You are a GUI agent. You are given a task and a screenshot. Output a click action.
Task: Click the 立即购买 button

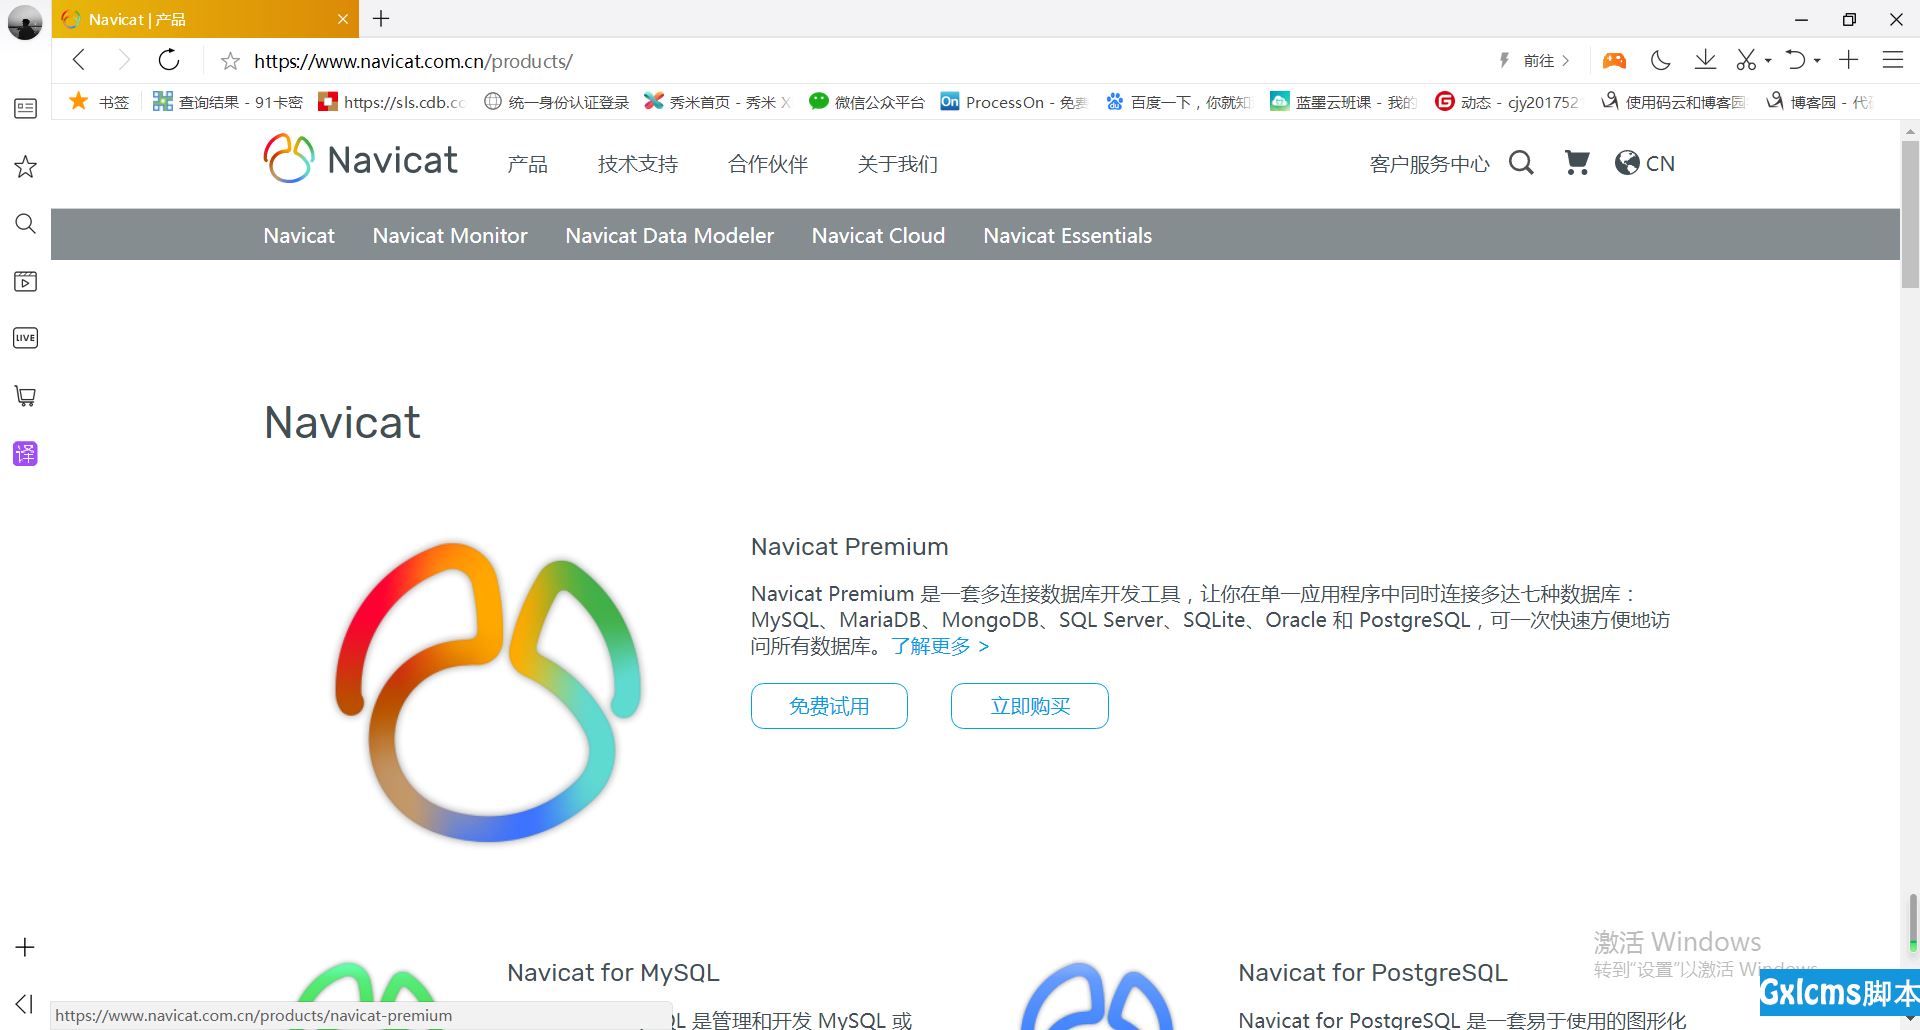coord(1030,706)
